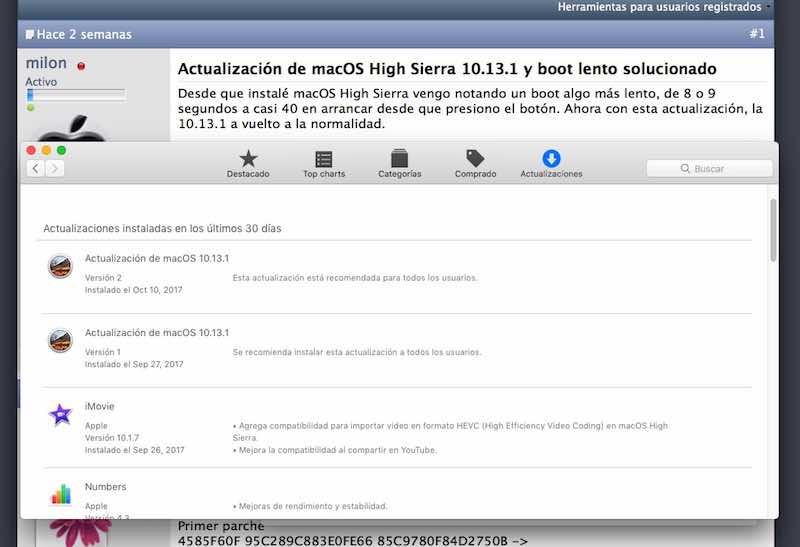The image size is (800, 547).
Task: Select 'Versión 10.1.7' text under iMovie
Action: tap(112, 438)
